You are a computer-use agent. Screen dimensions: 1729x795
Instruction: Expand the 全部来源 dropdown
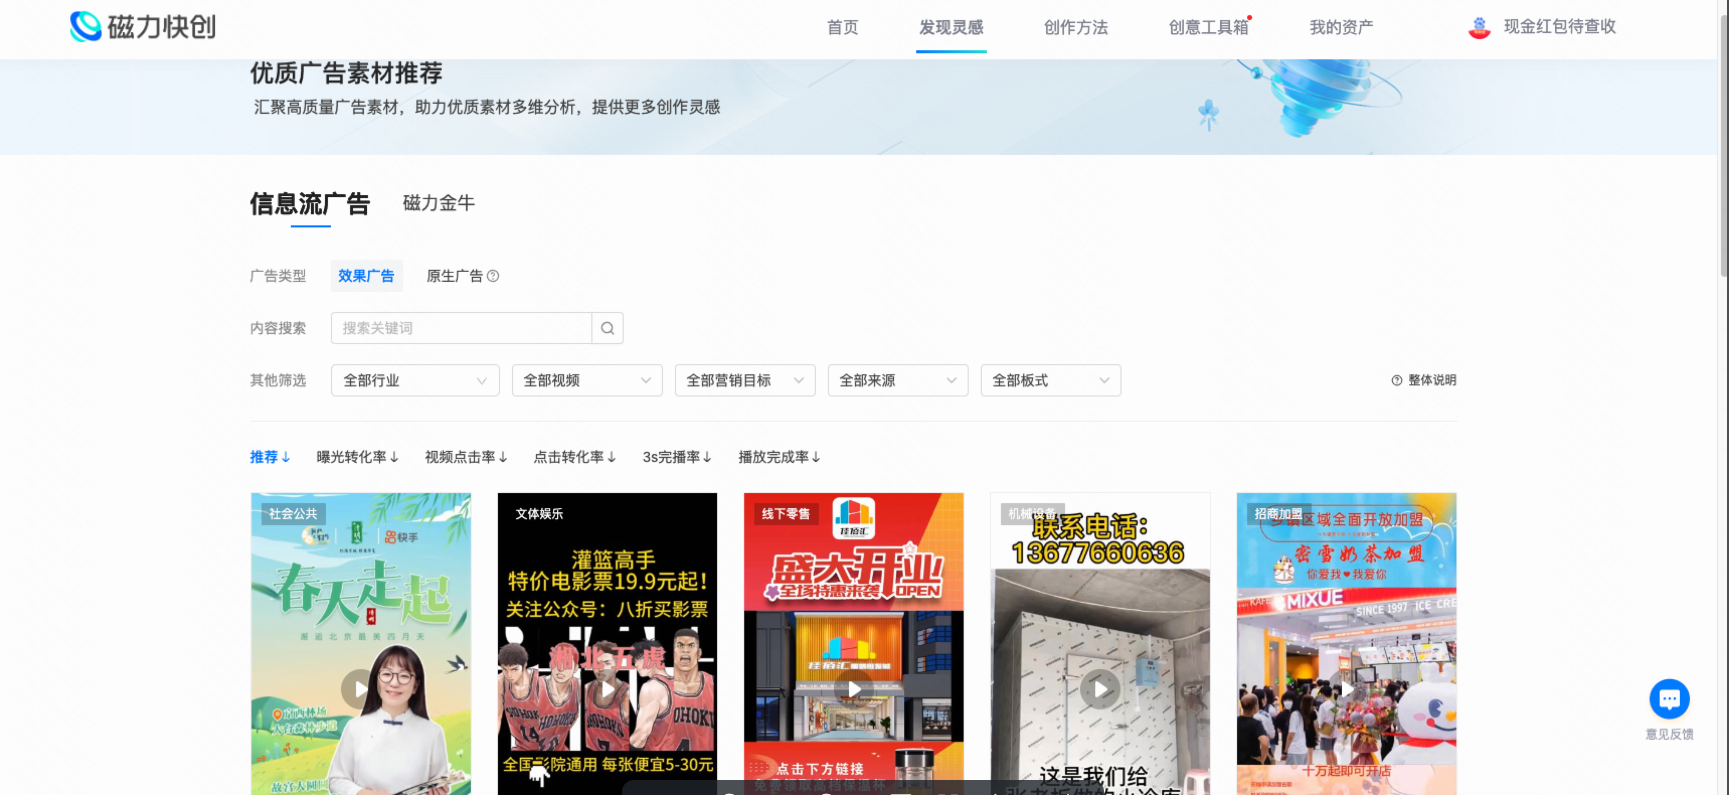[898, 380]
